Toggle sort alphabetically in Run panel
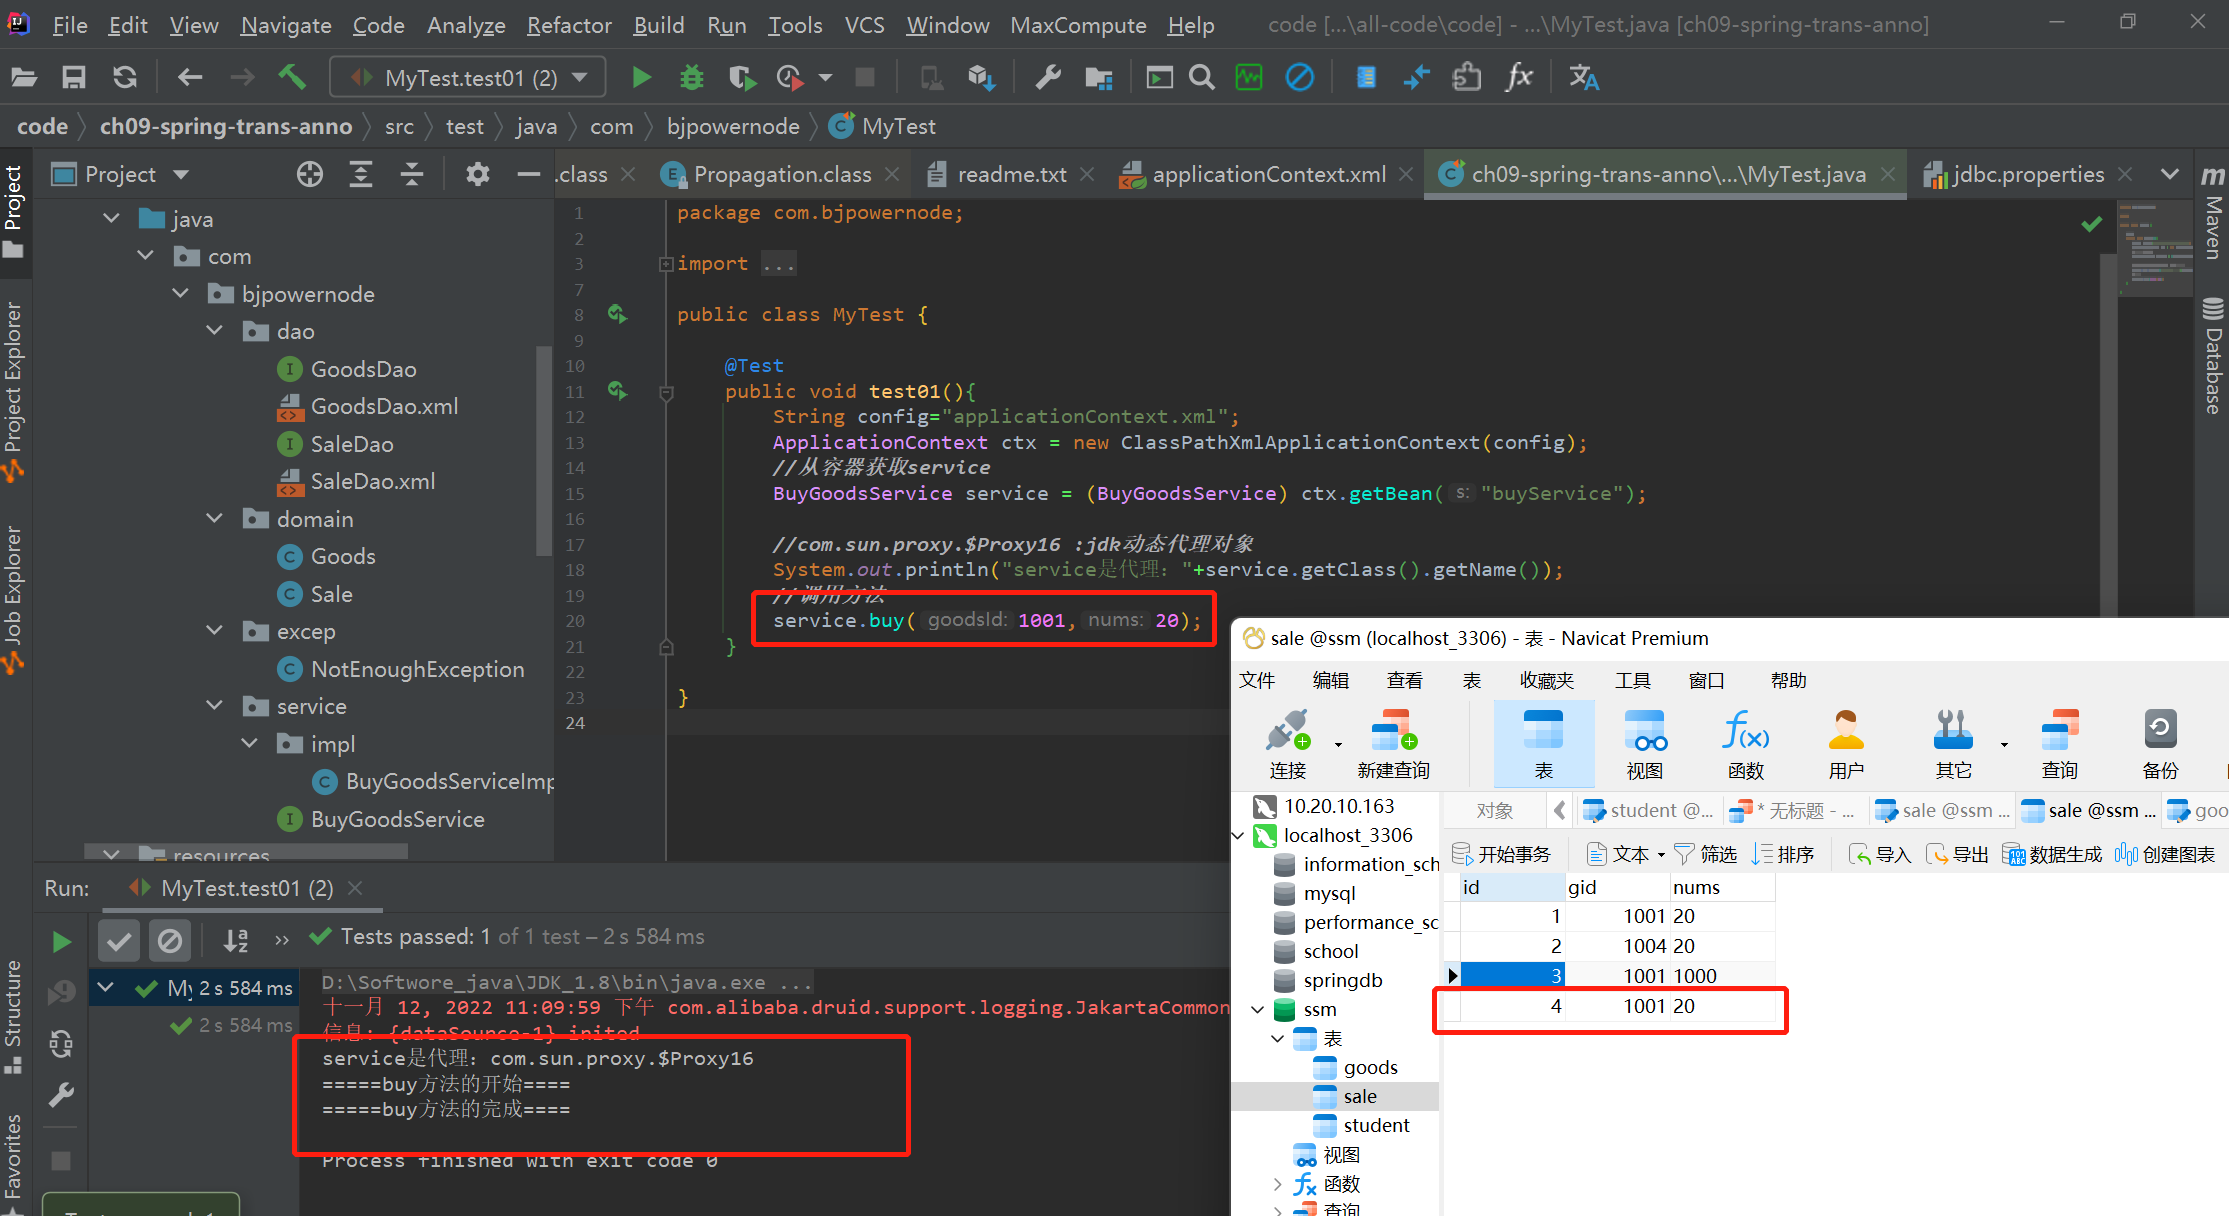 (x=236, y=940)
